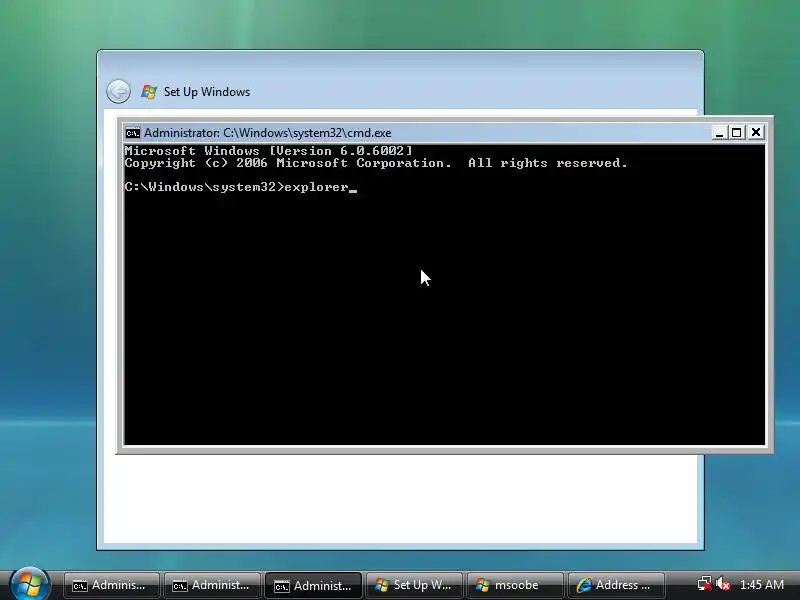Maximize the Administrator cmd.exe window
800x600 pixels.
click(x=737, y=133)
